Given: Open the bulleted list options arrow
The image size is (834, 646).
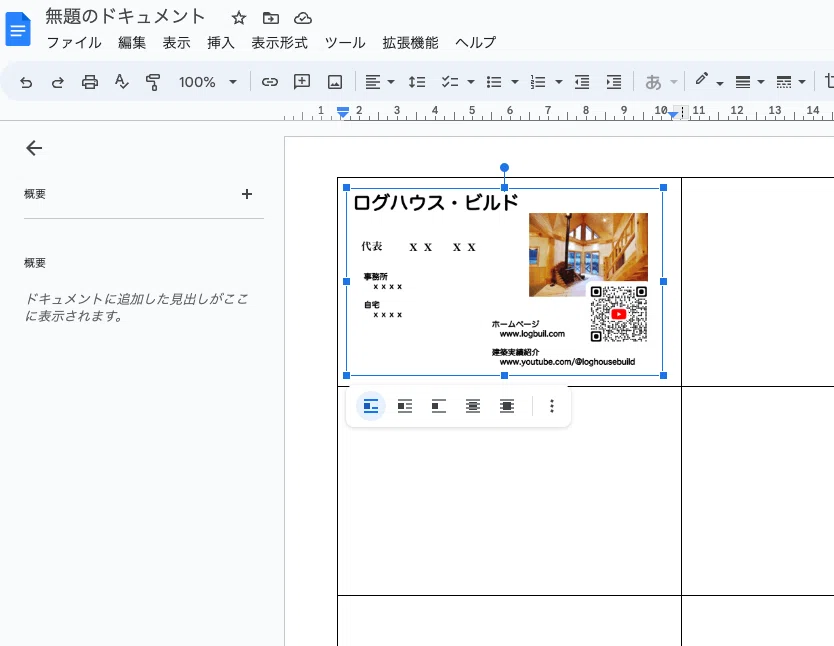Looking at the screenshot, I should (x=514, y=82).
